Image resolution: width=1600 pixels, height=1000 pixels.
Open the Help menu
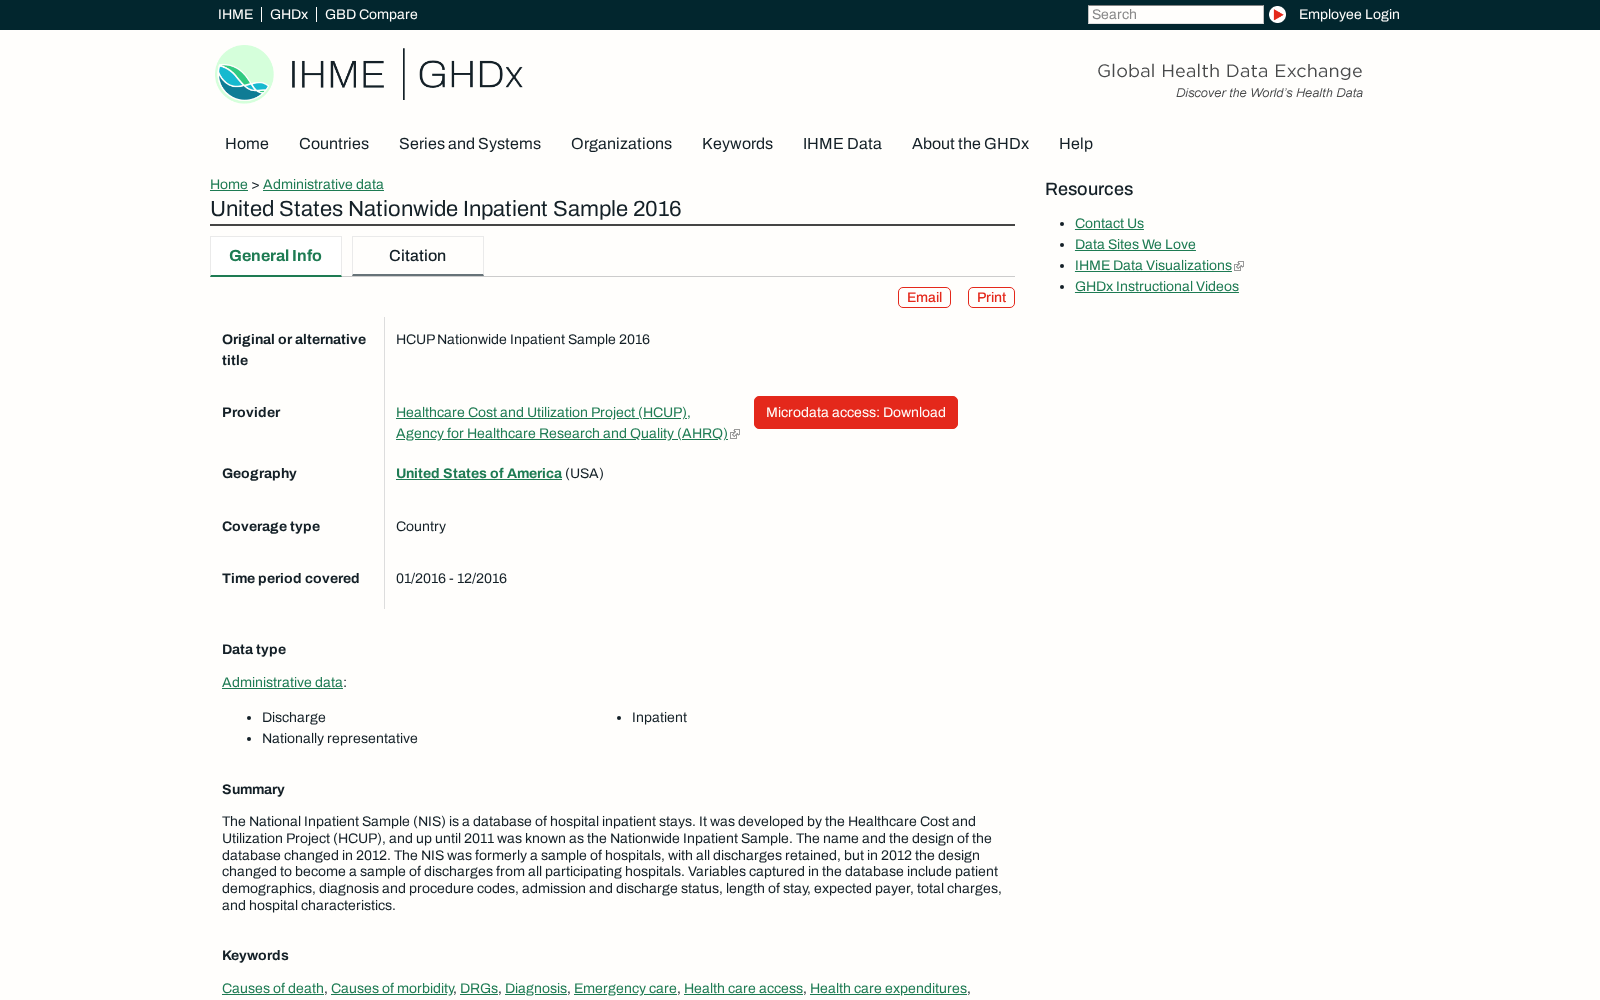[x=1076, y=144]
